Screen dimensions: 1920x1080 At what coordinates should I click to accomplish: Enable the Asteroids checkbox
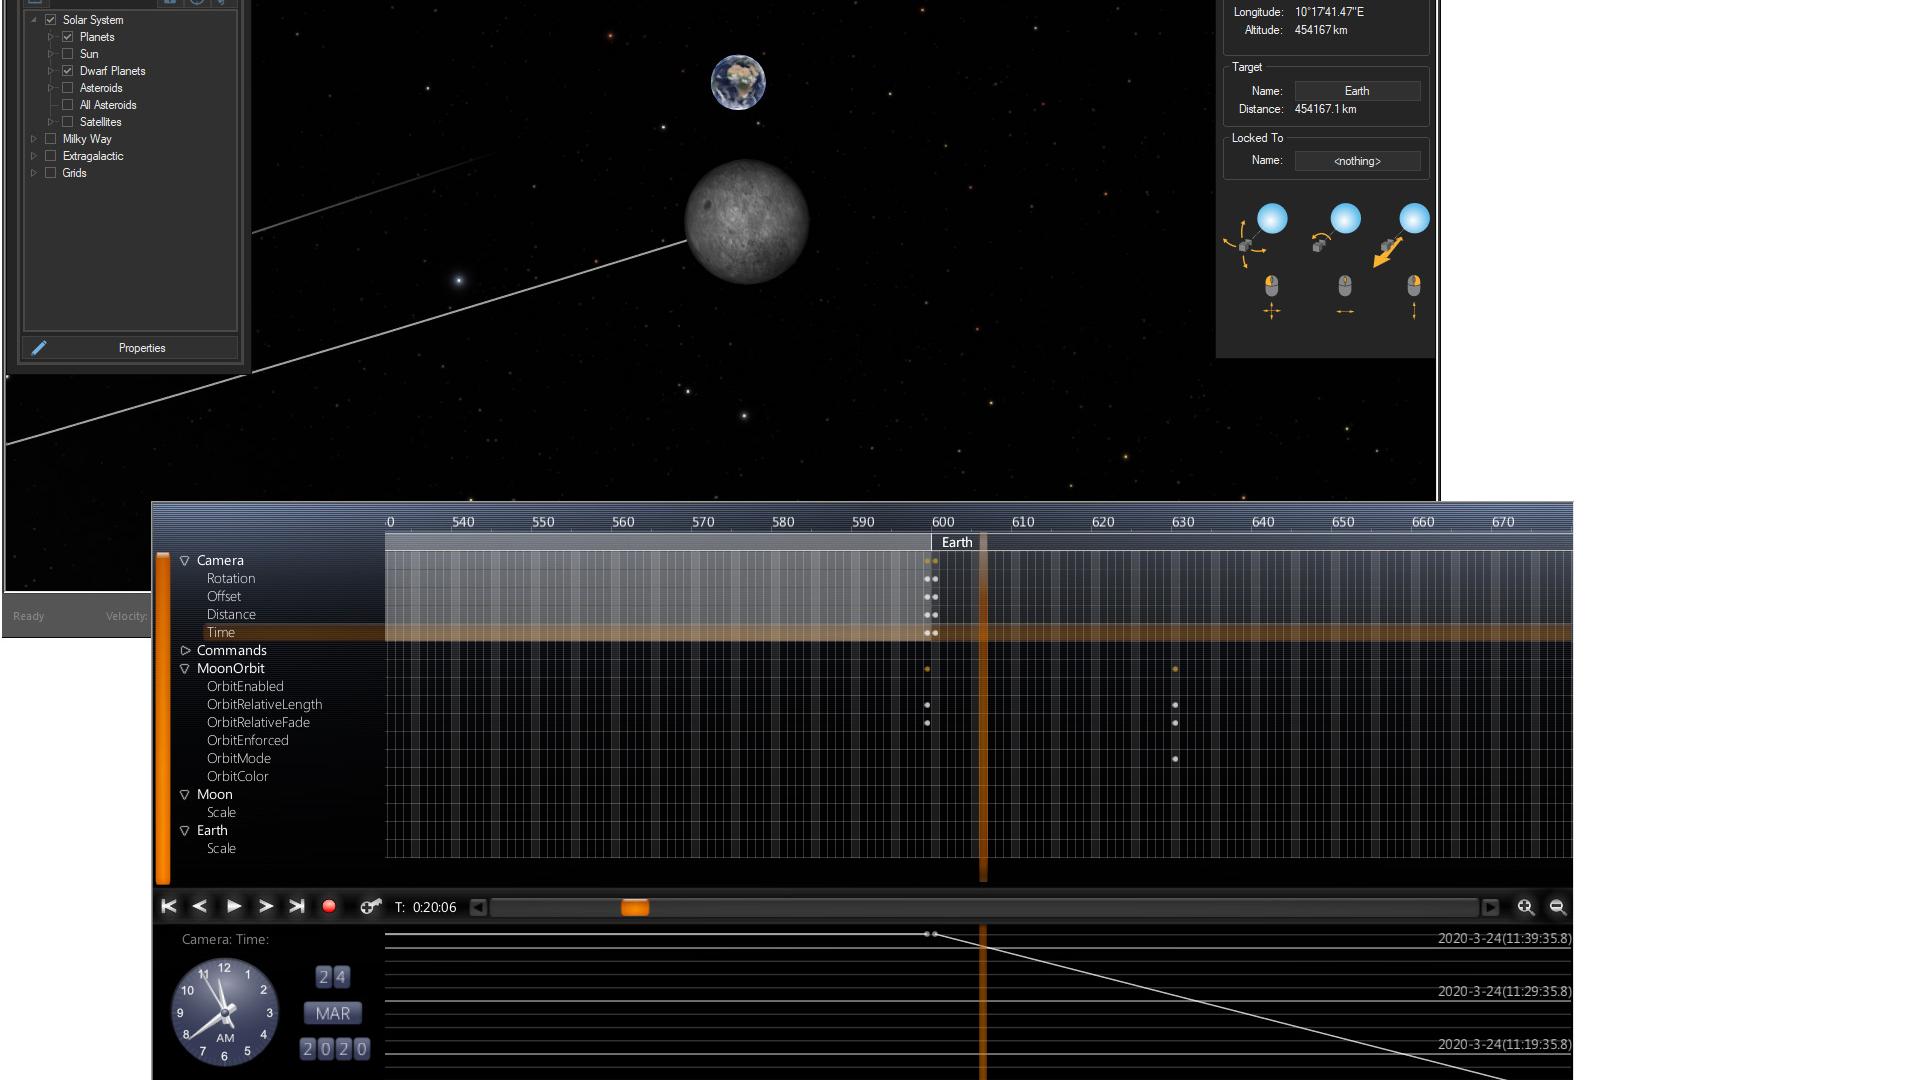68,88
